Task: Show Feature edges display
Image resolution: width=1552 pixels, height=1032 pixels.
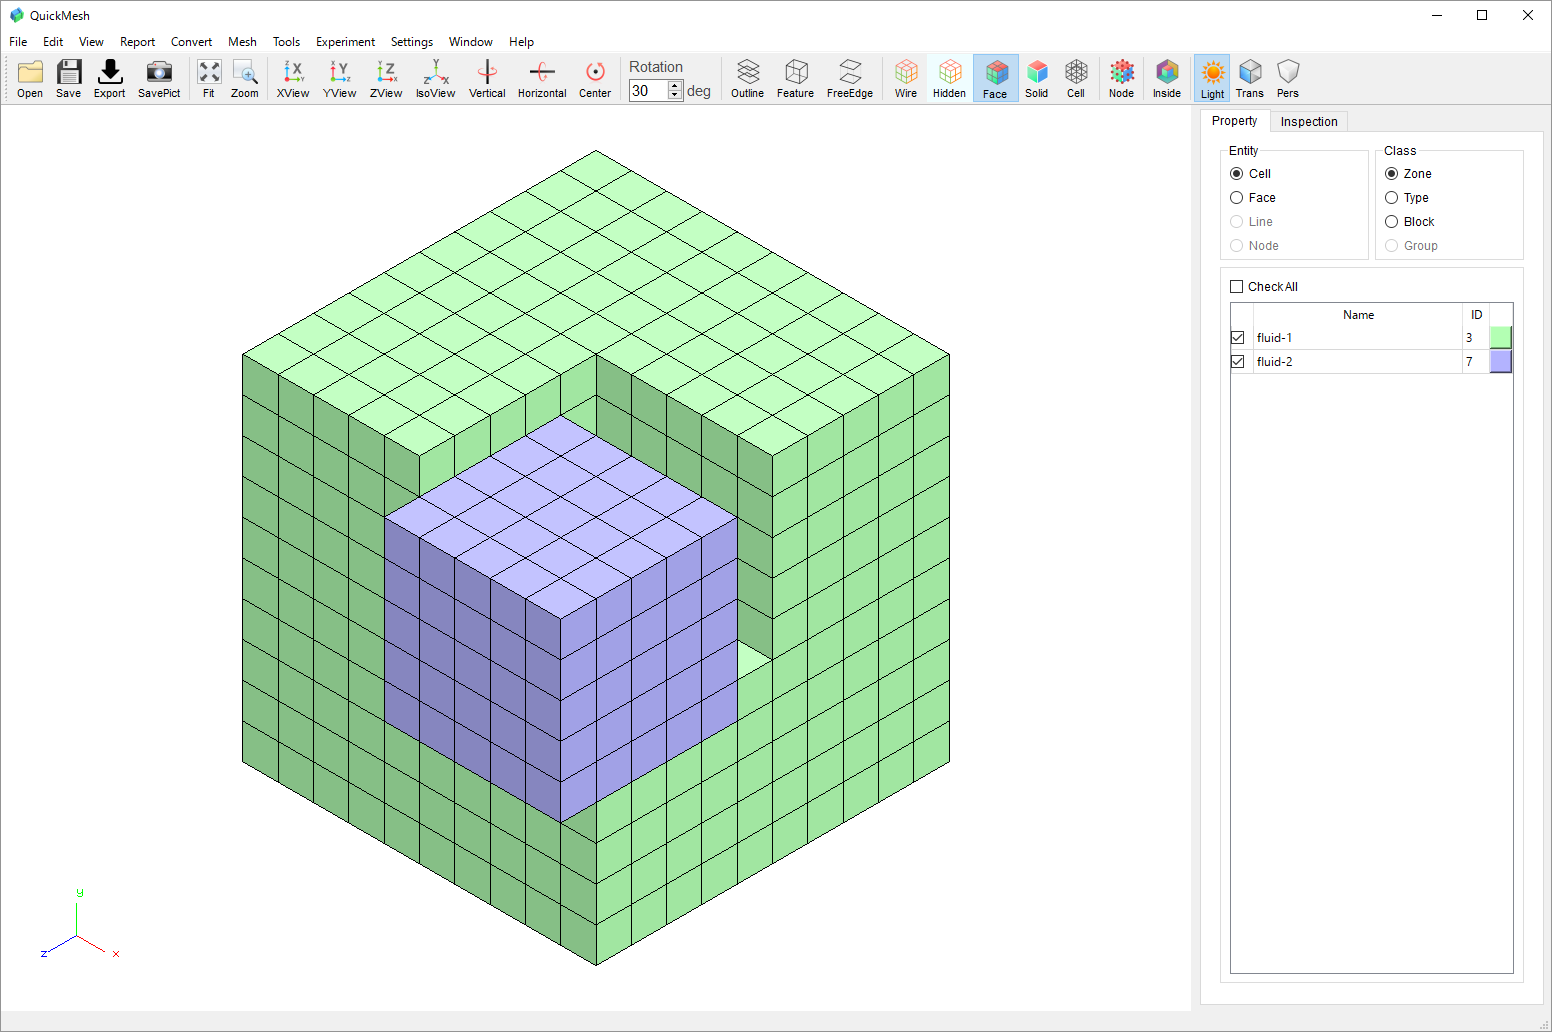Action: 796,78
